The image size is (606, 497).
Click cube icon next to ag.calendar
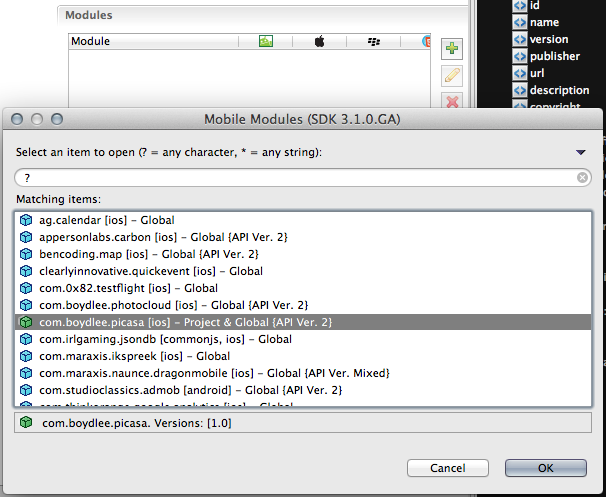coord(26,220)
